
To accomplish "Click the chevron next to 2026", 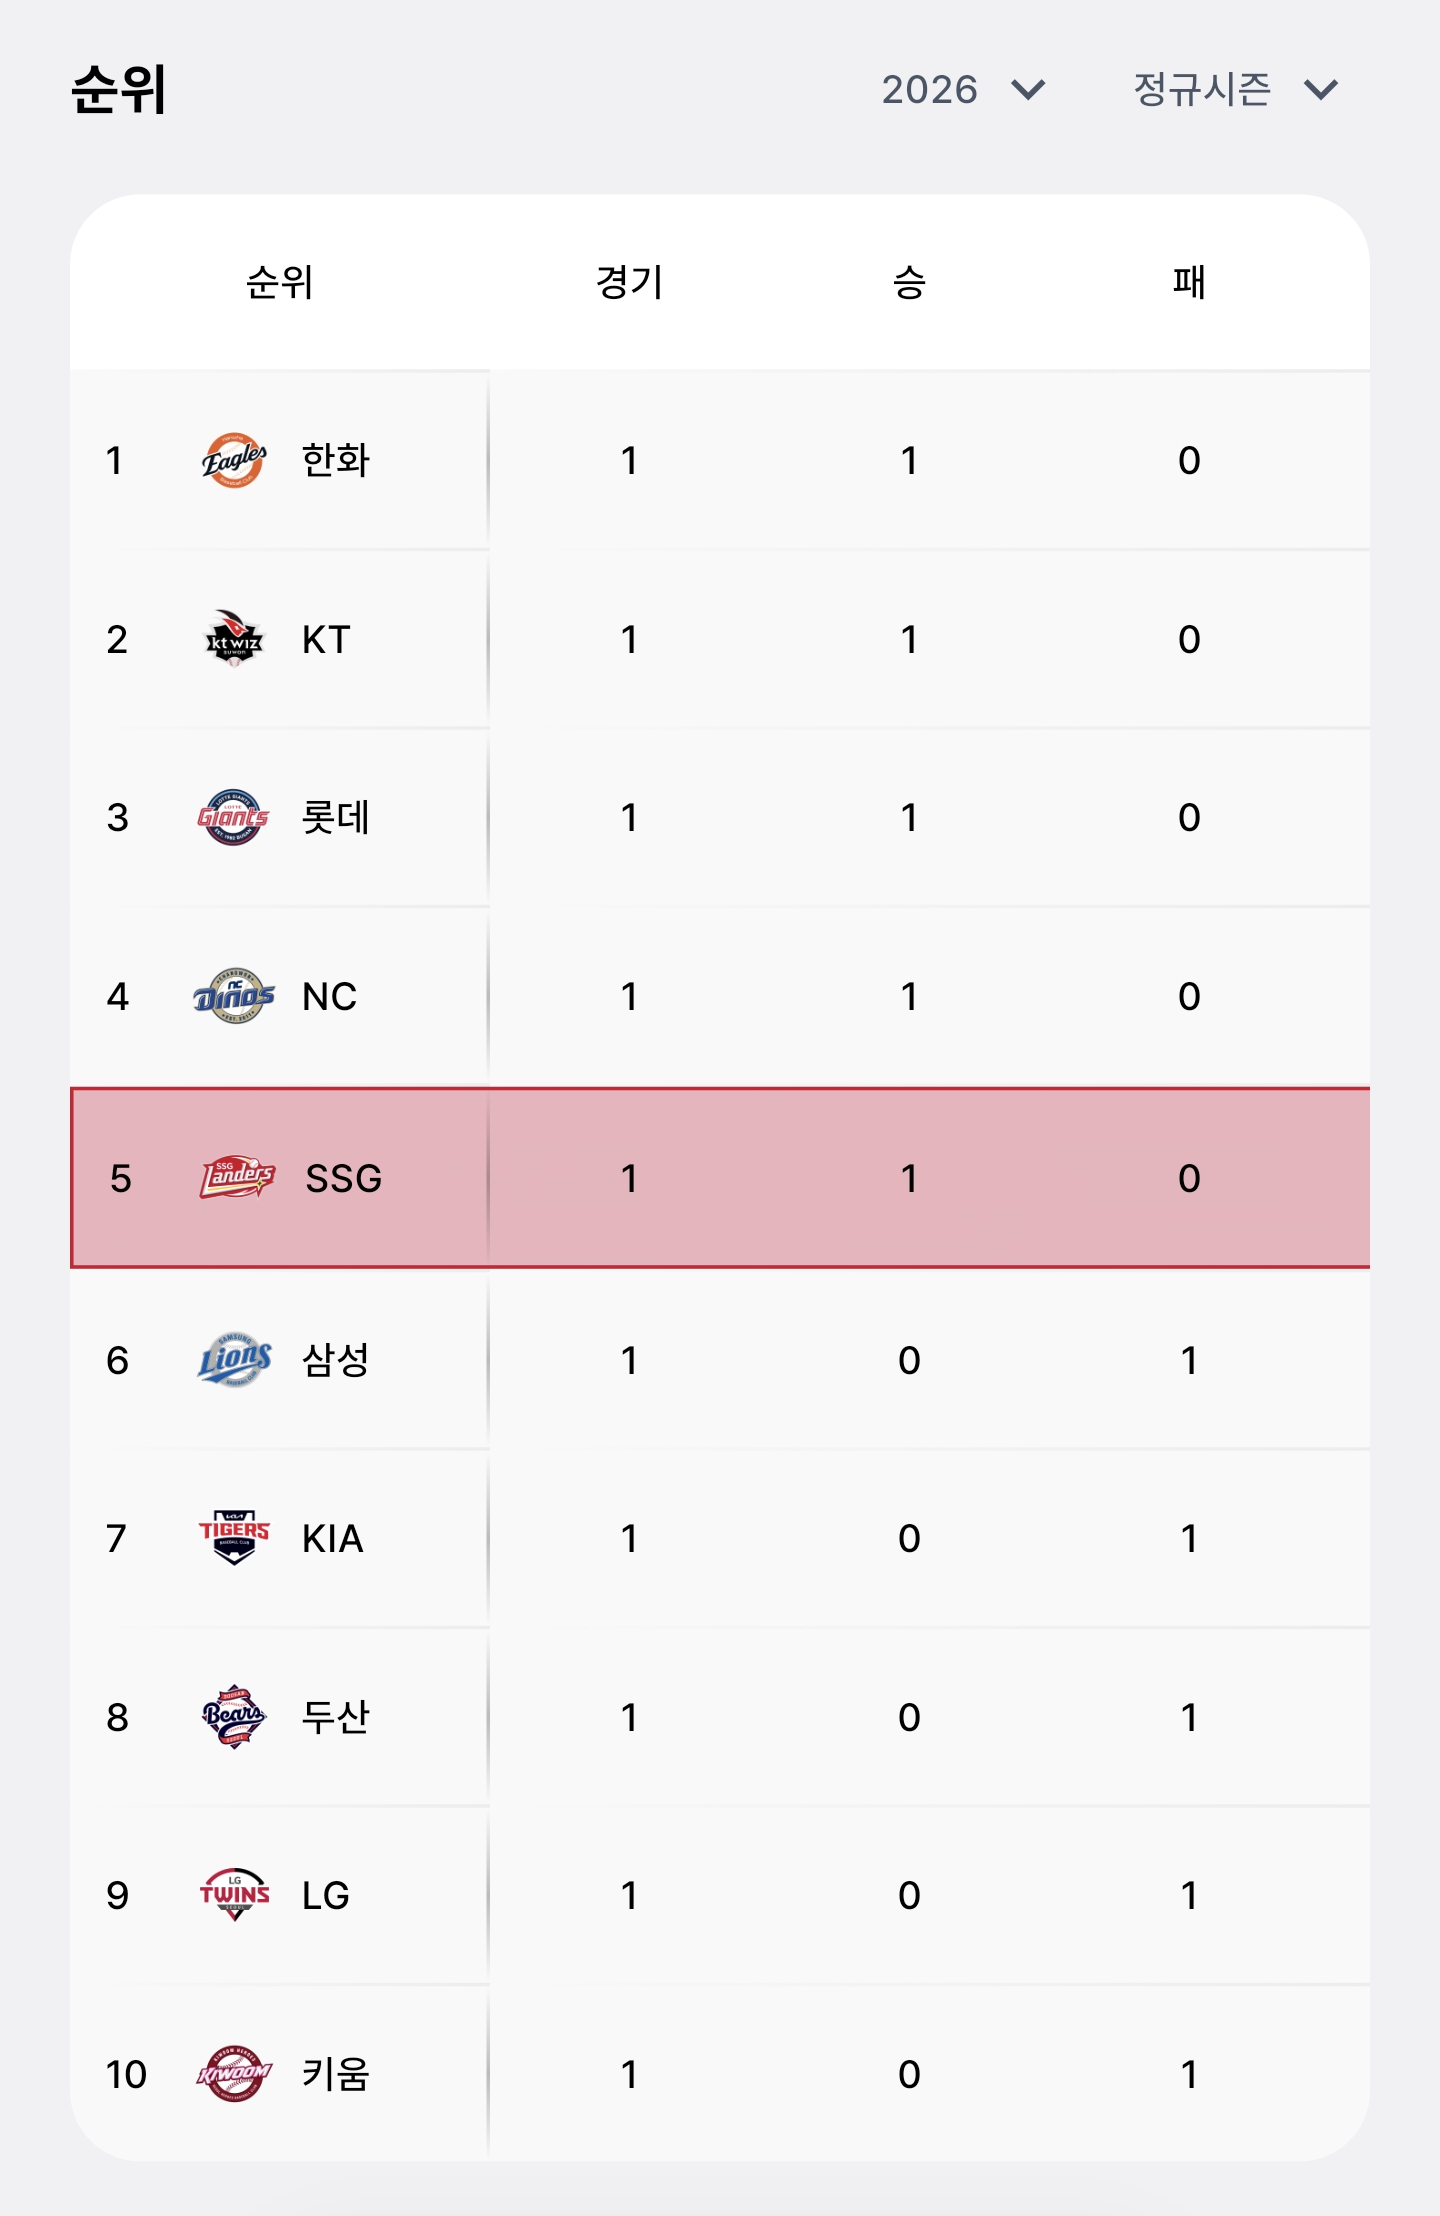I will coord(1028,91).
